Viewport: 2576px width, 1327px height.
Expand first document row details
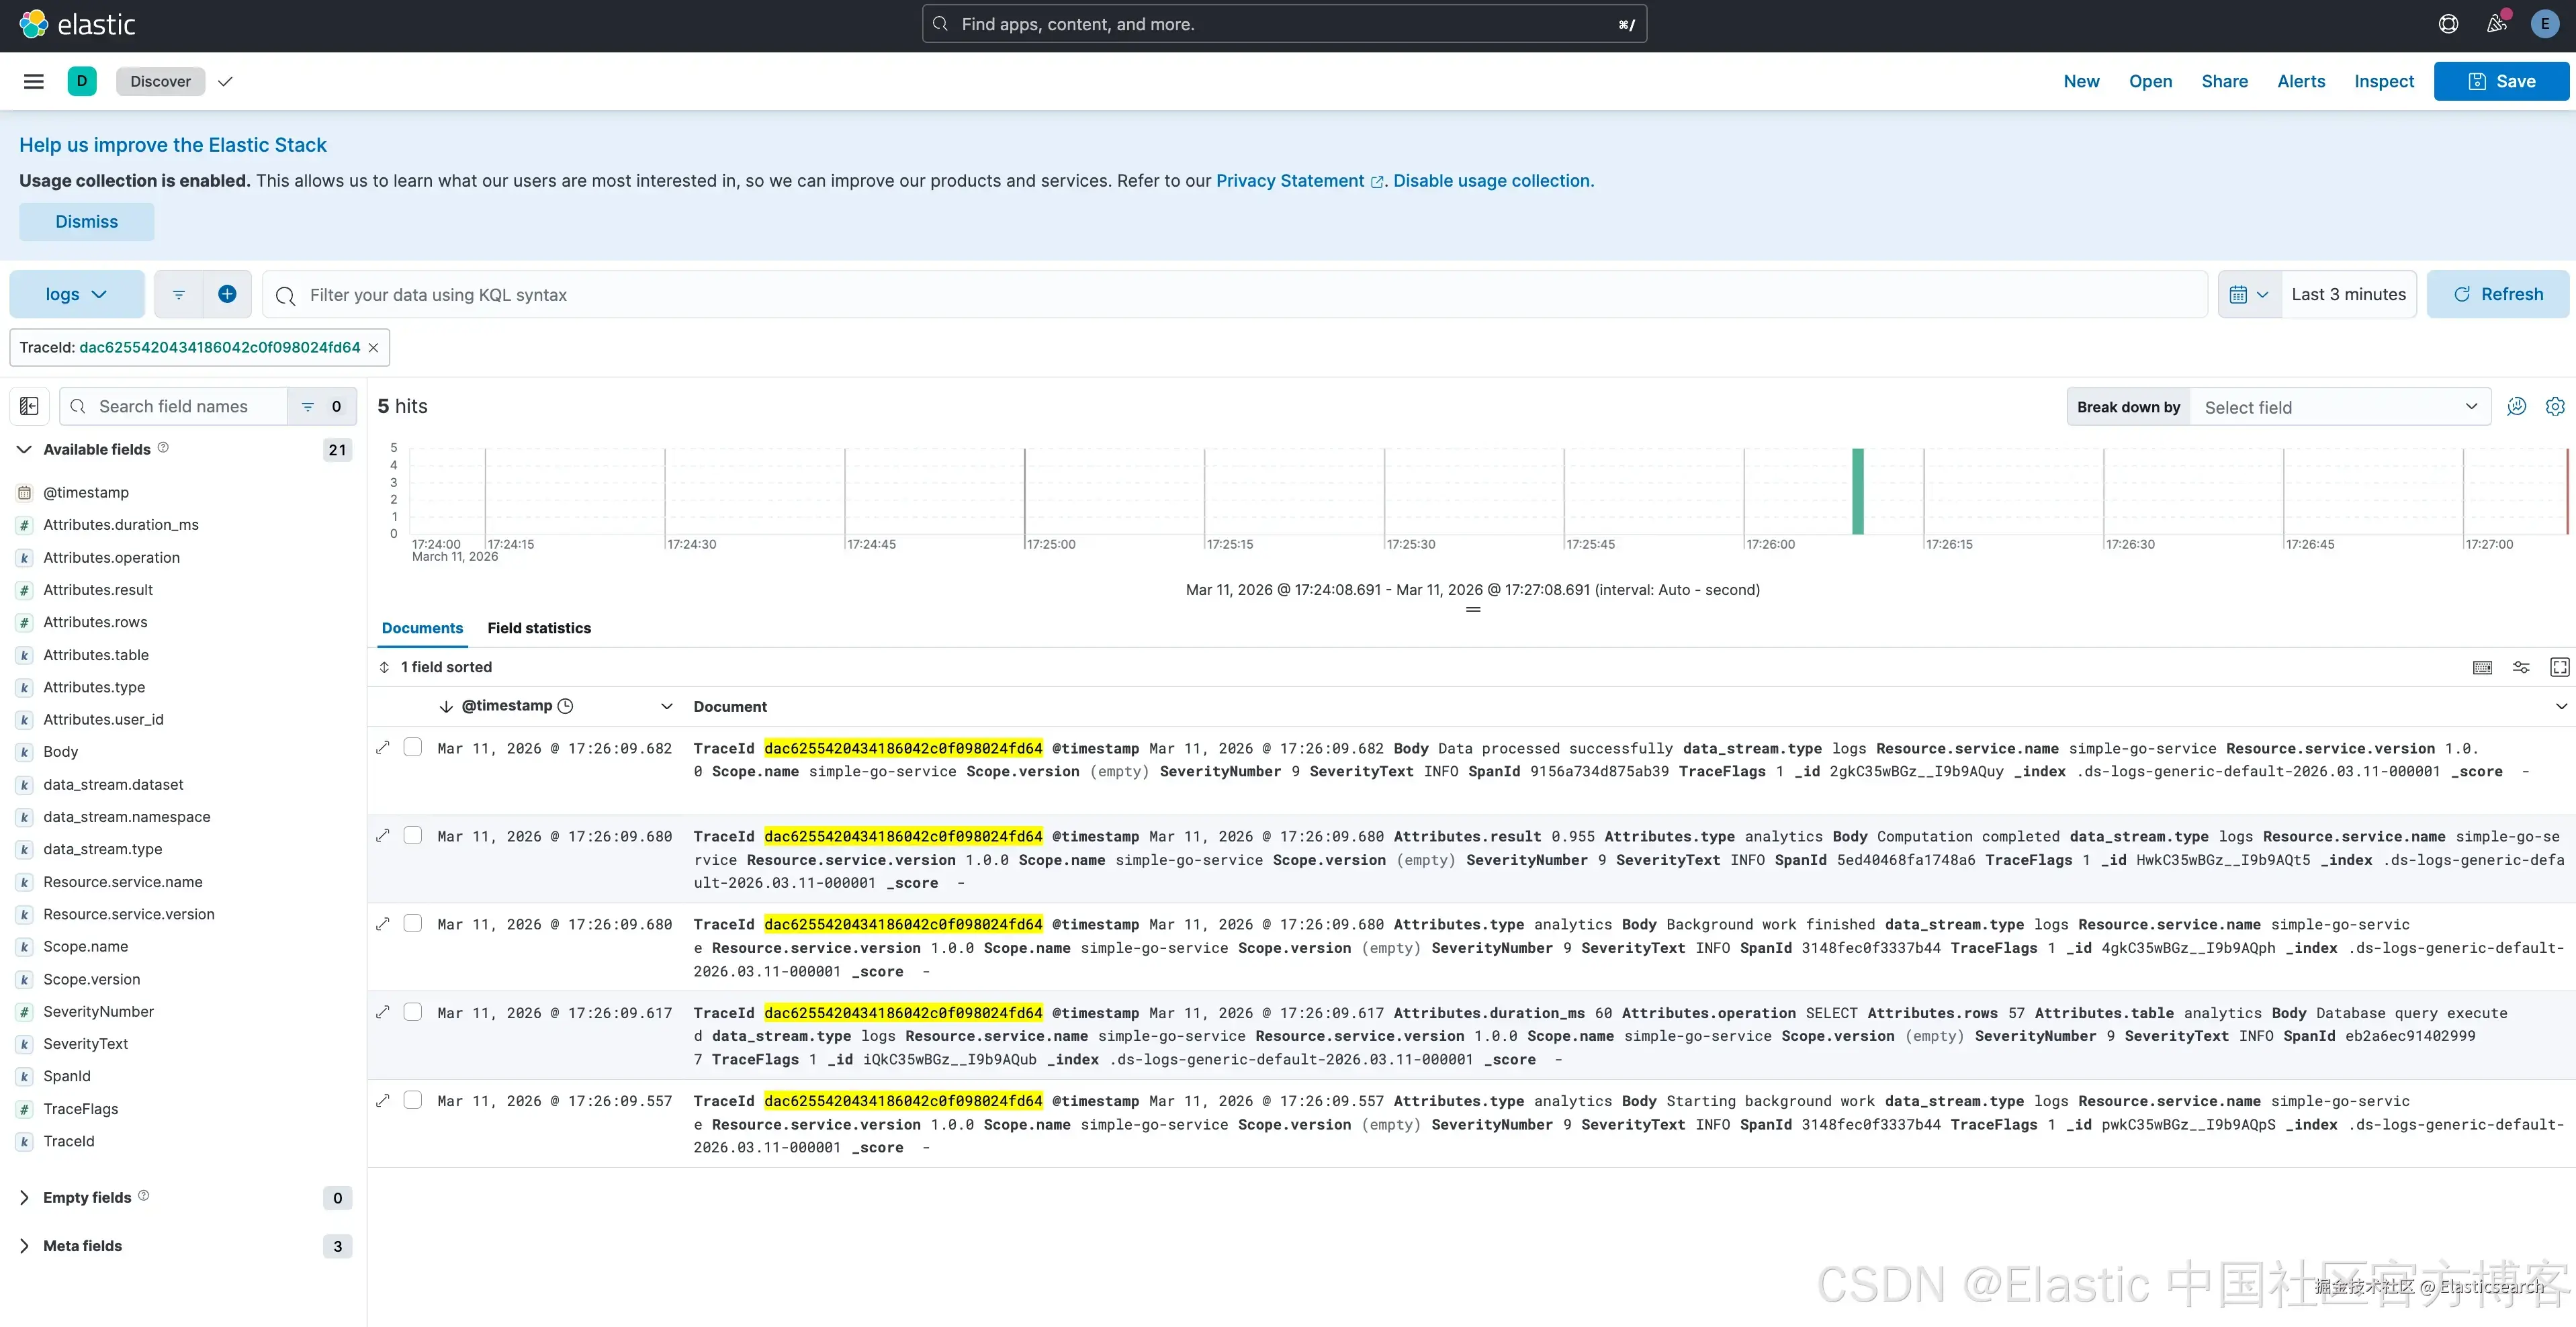(383, 747)
